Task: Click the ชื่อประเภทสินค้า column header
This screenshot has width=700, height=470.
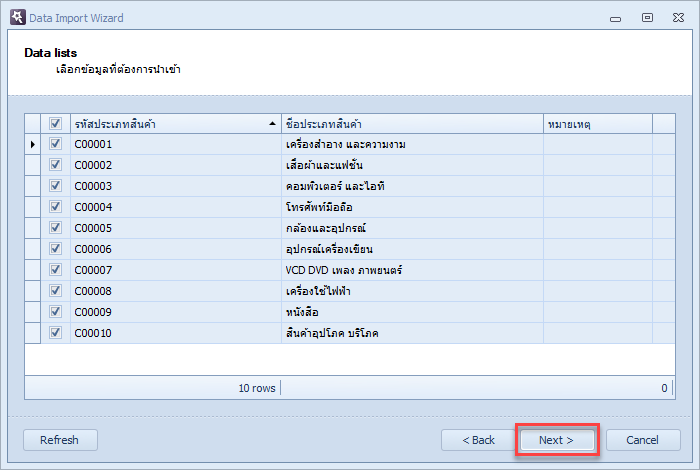Action: (x=412, y=124)
